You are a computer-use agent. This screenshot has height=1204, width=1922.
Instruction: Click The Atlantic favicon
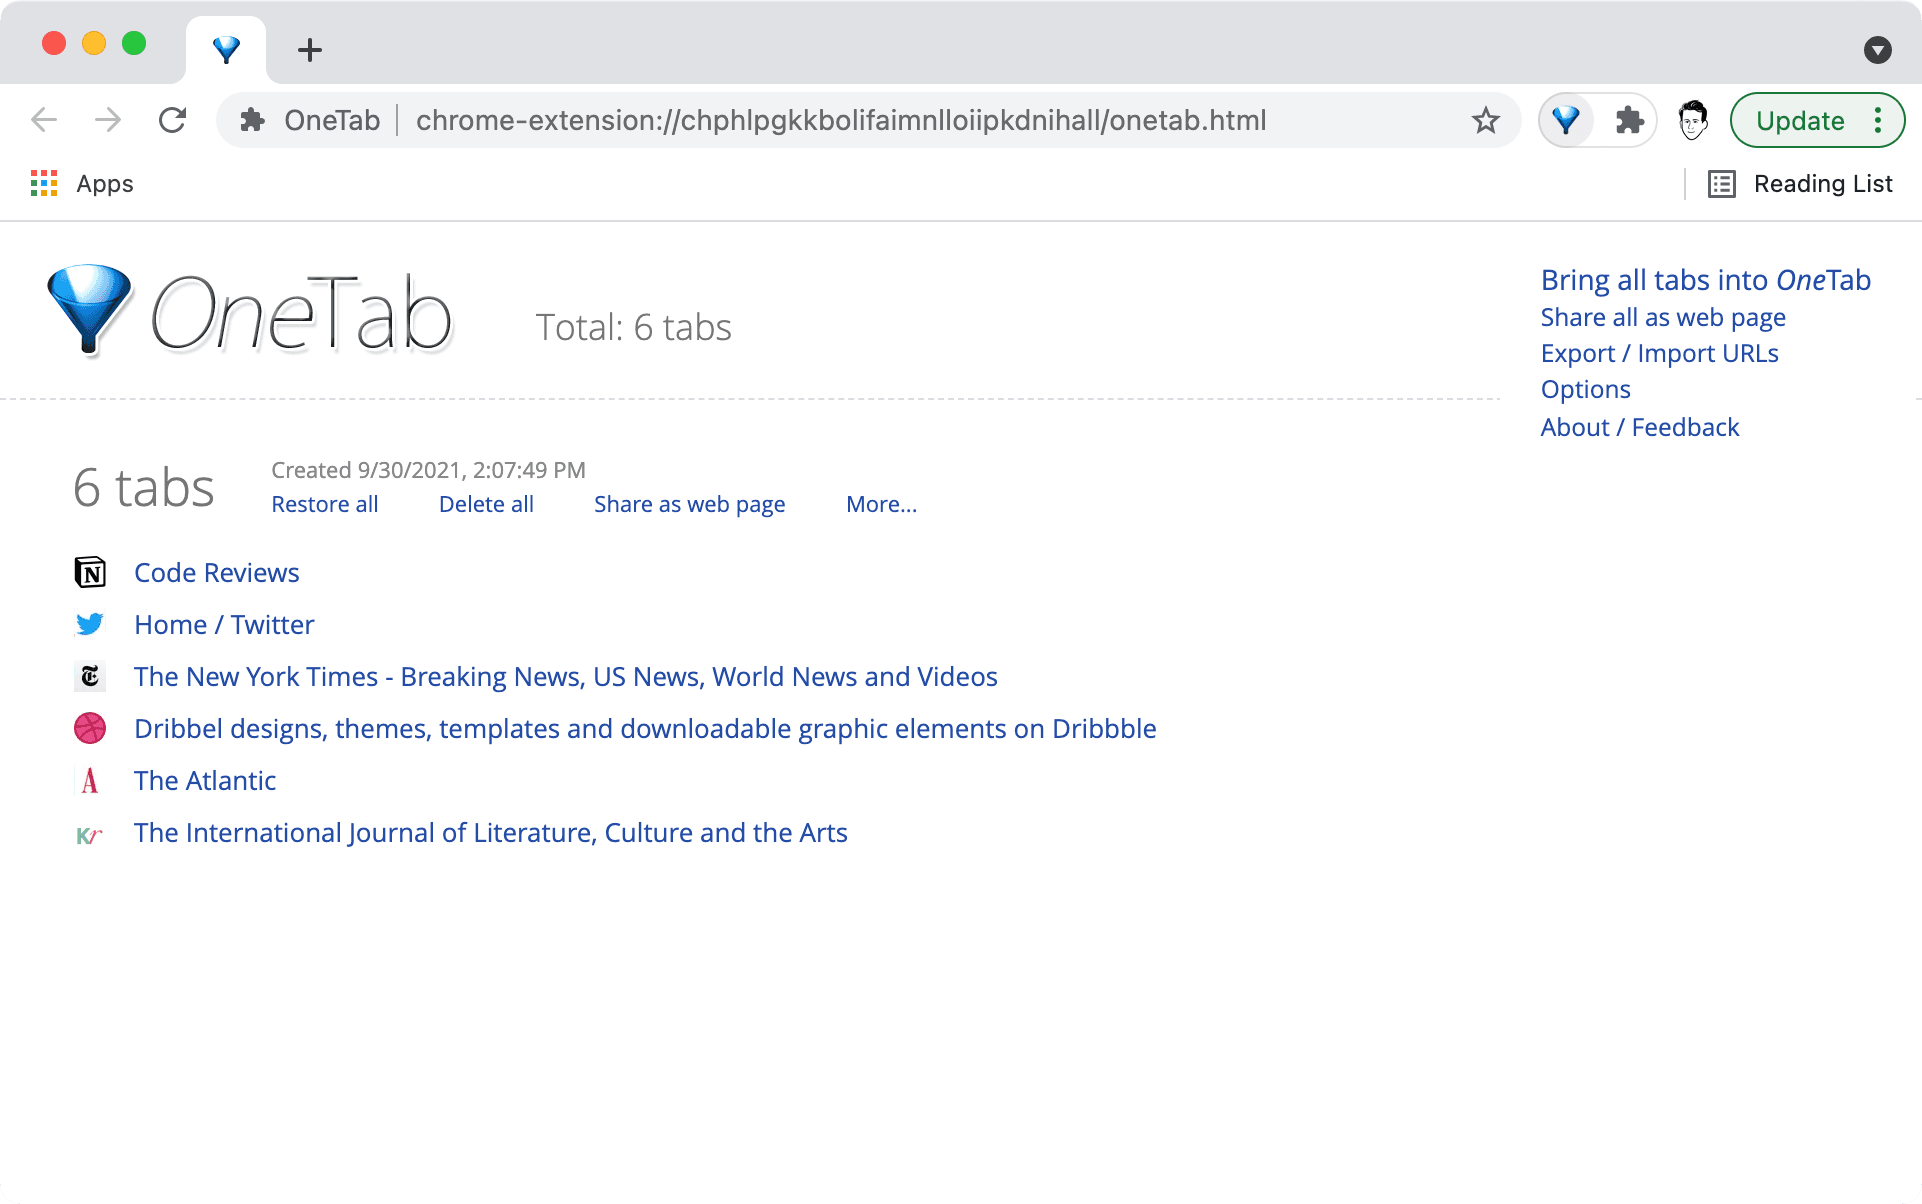pos(91,780)
